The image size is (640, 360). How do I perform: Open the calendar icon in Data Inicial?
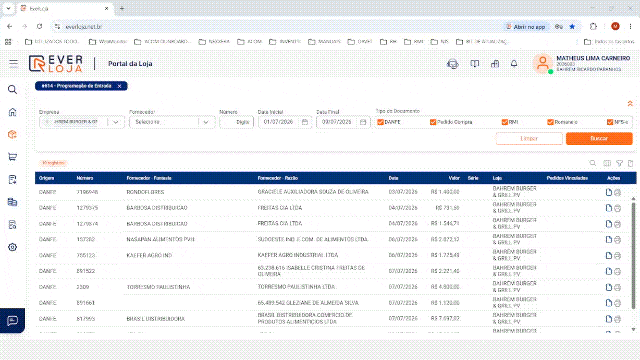(x=304, y=122)
